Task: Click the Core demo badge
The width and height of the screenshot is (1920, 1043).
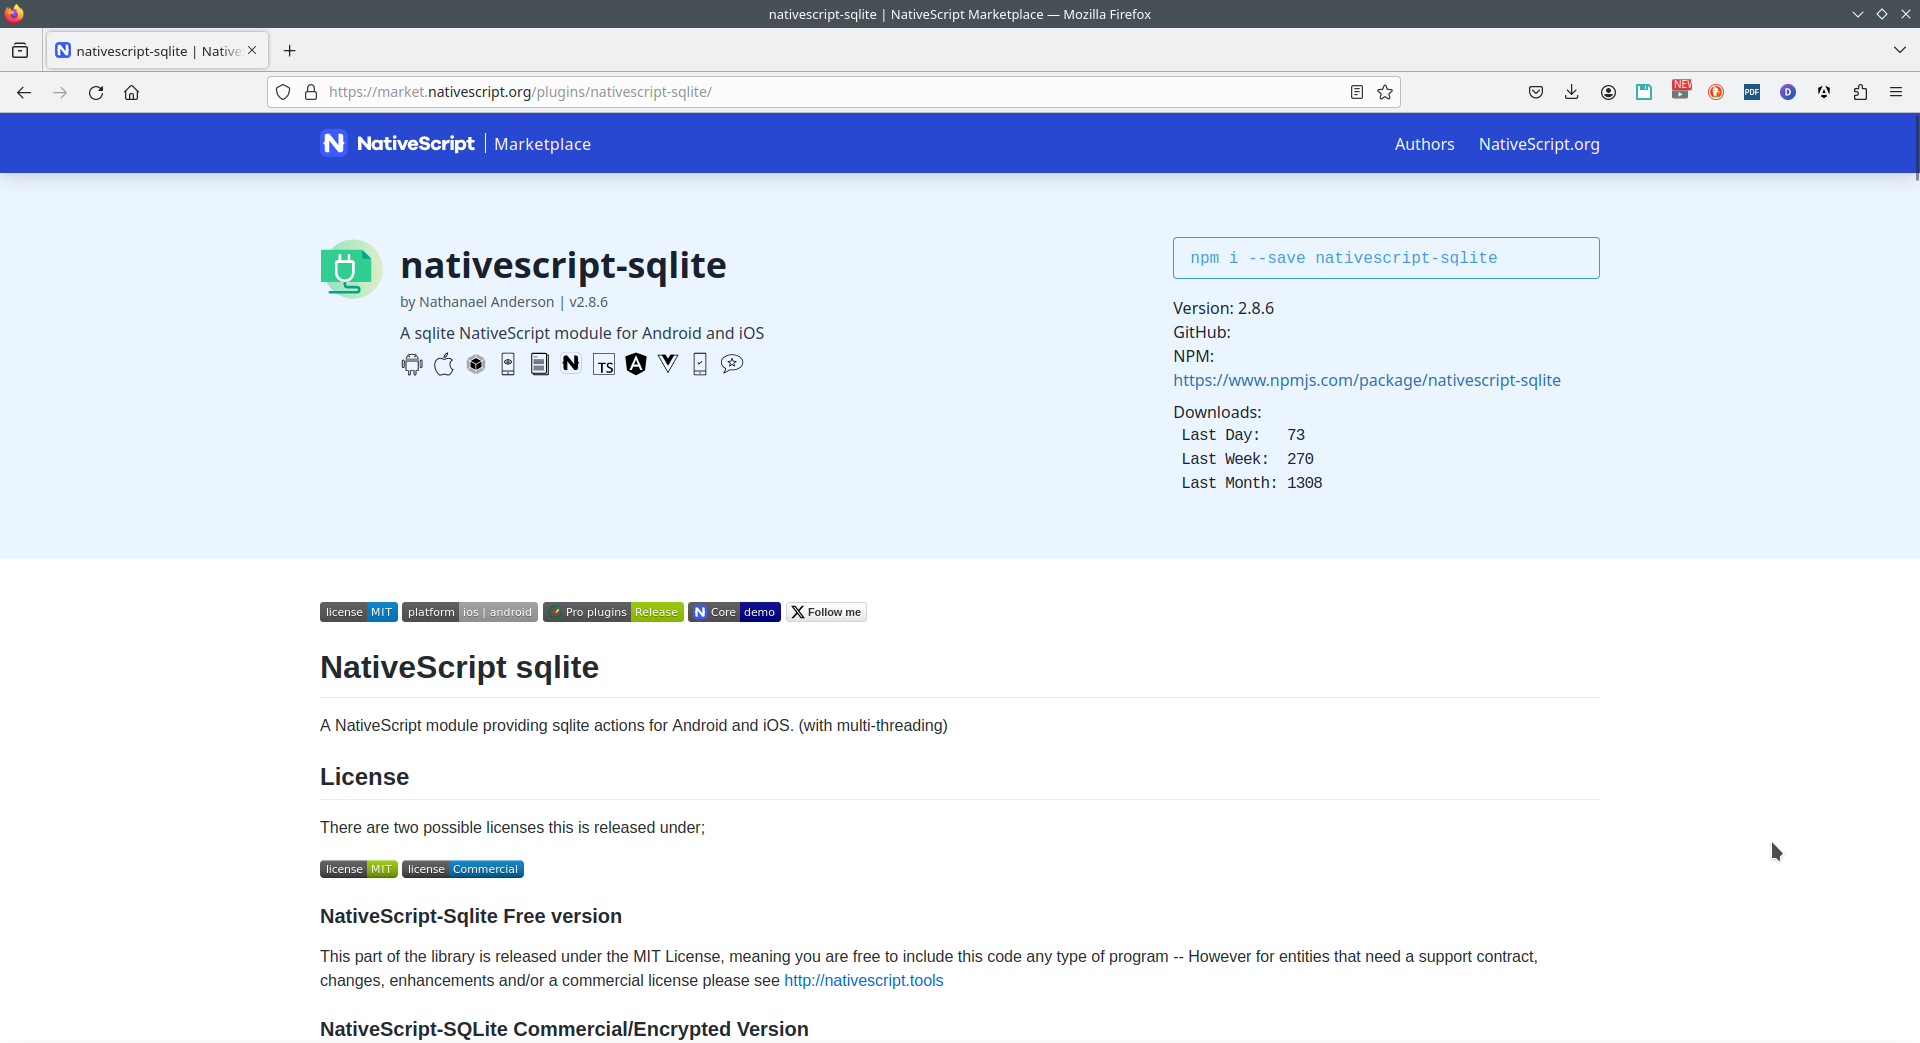Action: [734, 612]
